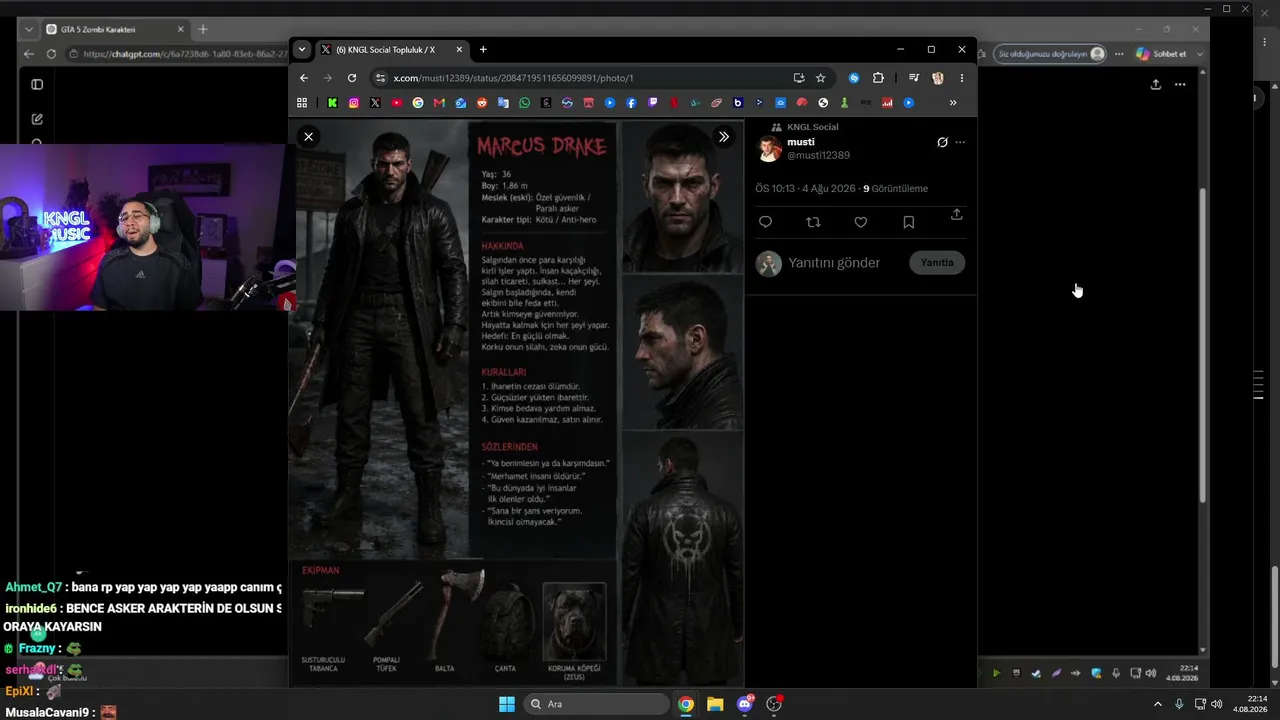The width and height of the screenshot is (1280, 720).
Task: Repost musti's post using retweet icon
Action: tap(813, 222)
